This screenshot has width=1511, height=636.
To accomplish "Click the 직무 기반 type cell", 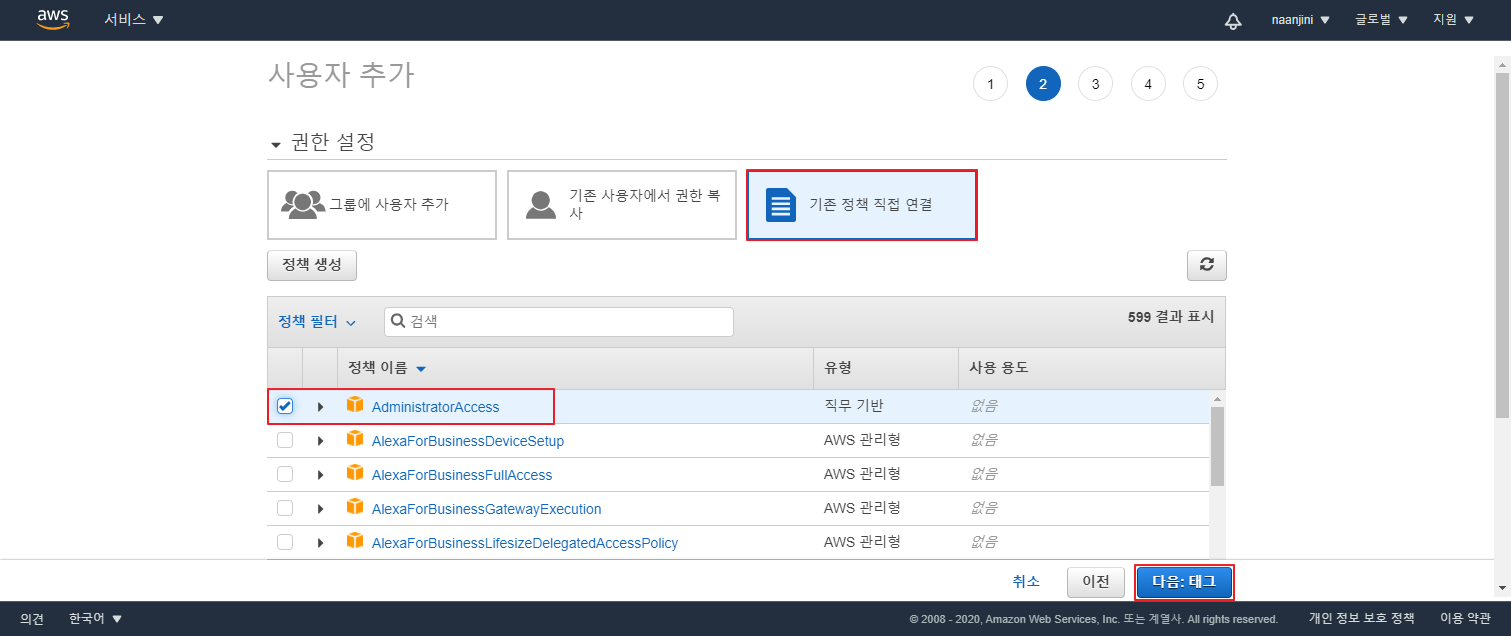I will [853, 406].
